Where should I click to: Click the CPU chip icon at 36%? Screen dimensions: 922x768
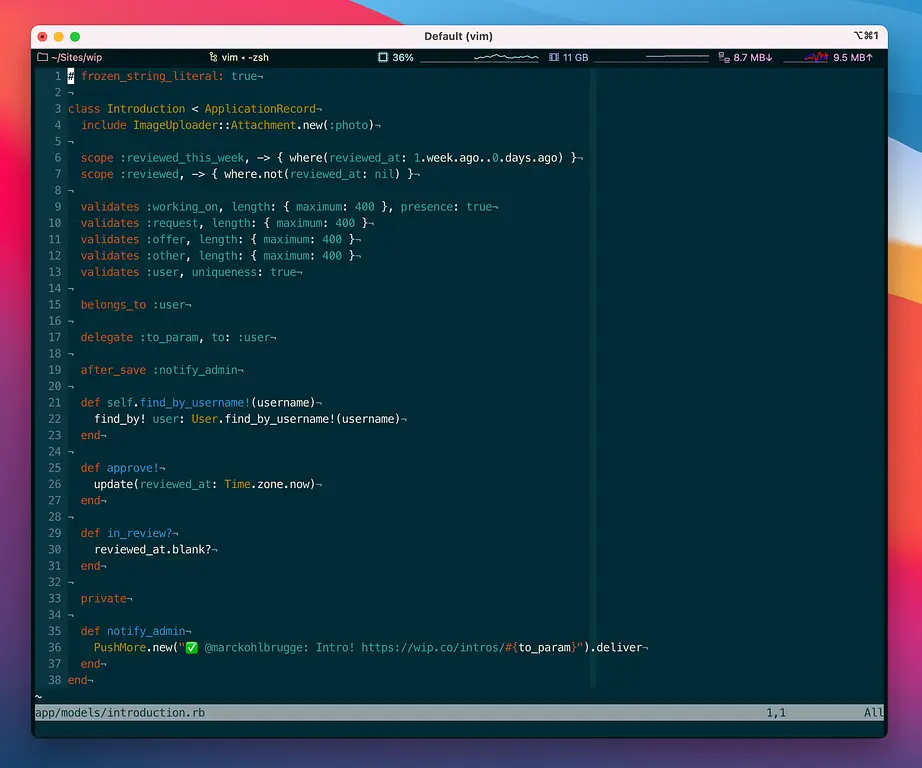pyautogui.click(x=383, y=58)
